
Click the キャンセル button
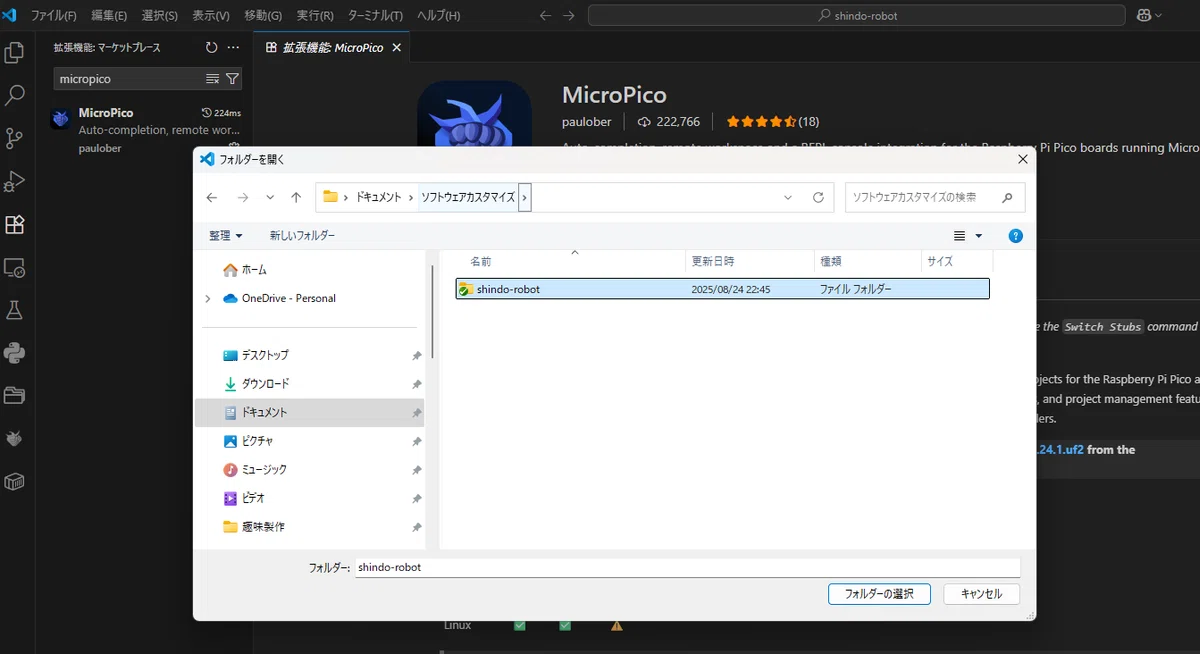click(981, 594)
